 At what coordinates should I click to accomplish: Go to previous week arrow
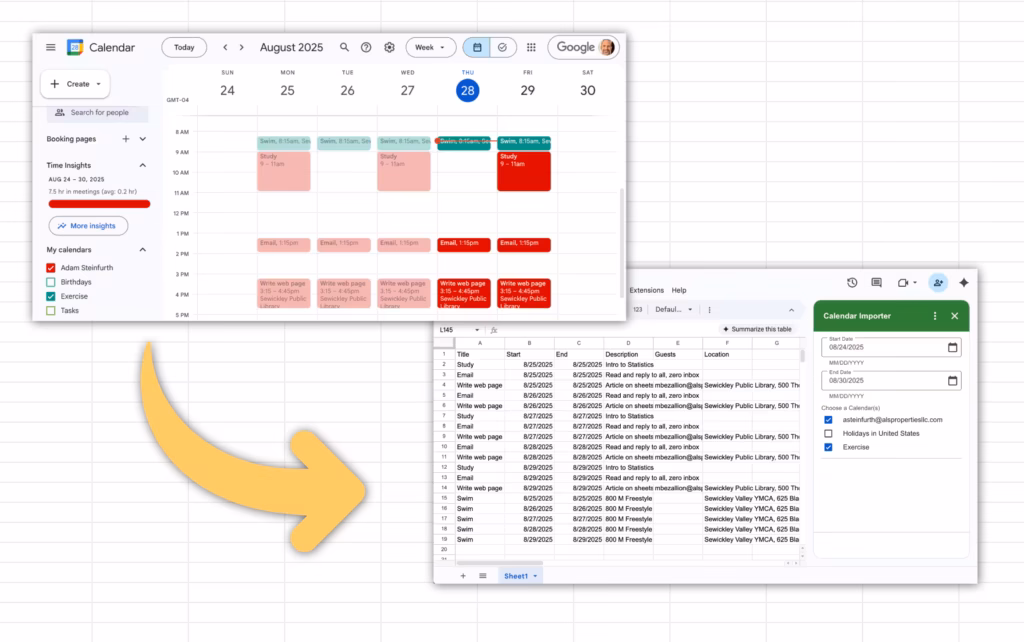point(225,47)
